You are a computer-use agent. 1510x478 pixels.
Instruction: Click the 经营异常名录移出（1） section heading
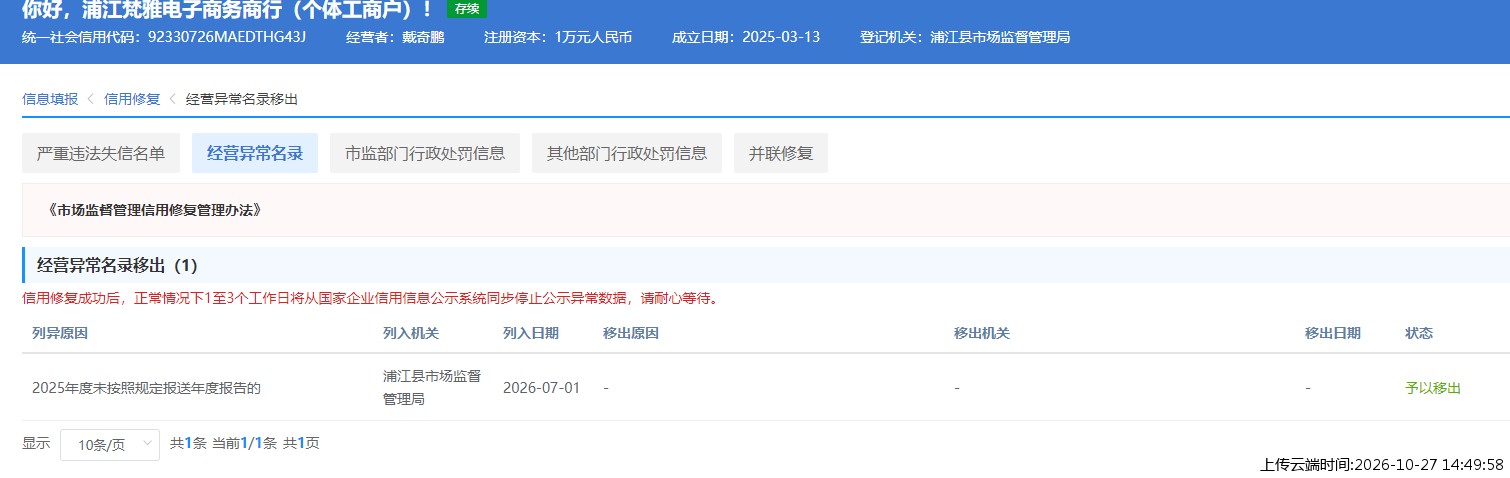[x=118, y=265]
